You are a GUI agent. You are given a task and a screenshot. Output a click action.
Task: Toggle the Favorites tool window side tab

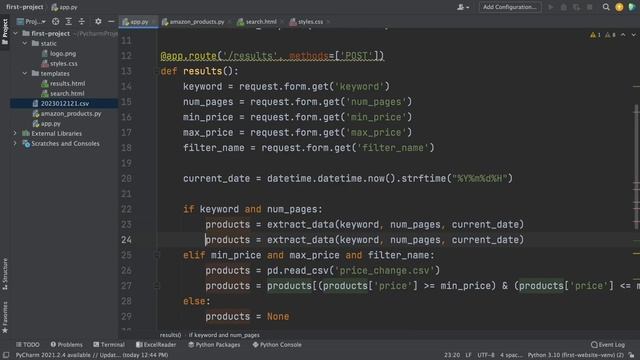pyautogui.click(x=5, y=317)
